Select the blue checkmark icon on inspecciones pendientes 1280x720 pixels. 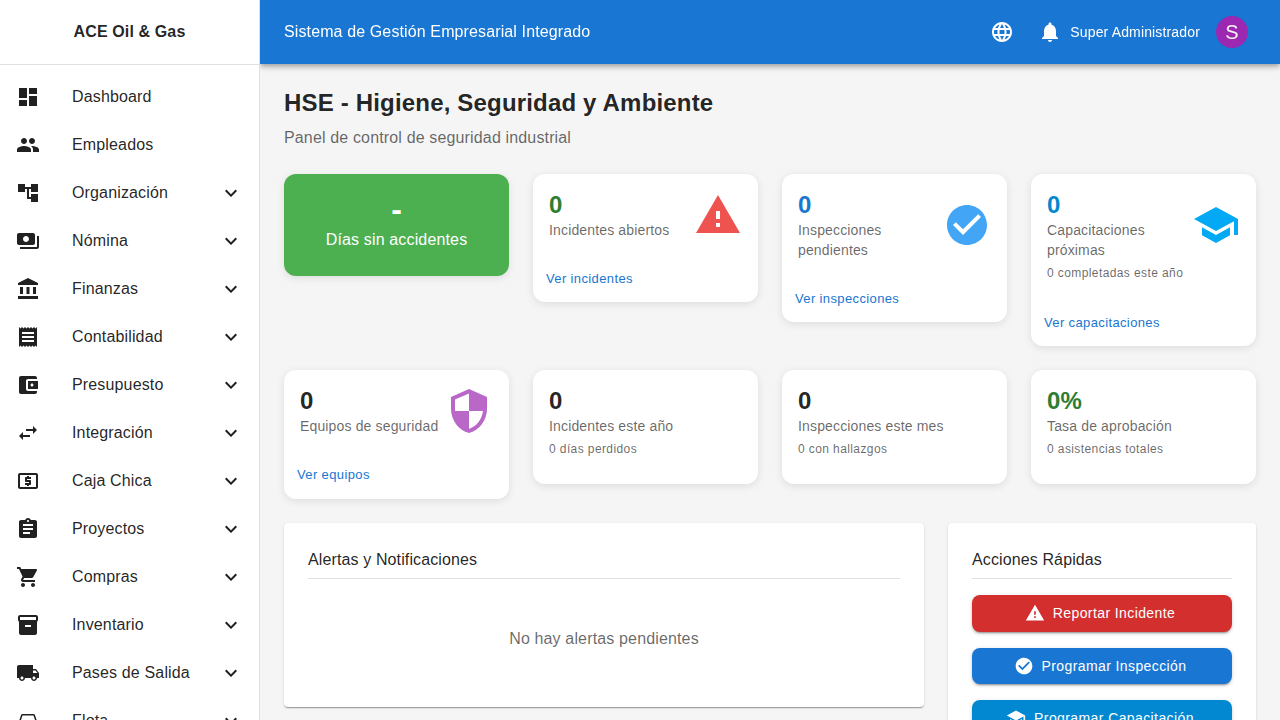pyautogui.click(x=966, y=224)
